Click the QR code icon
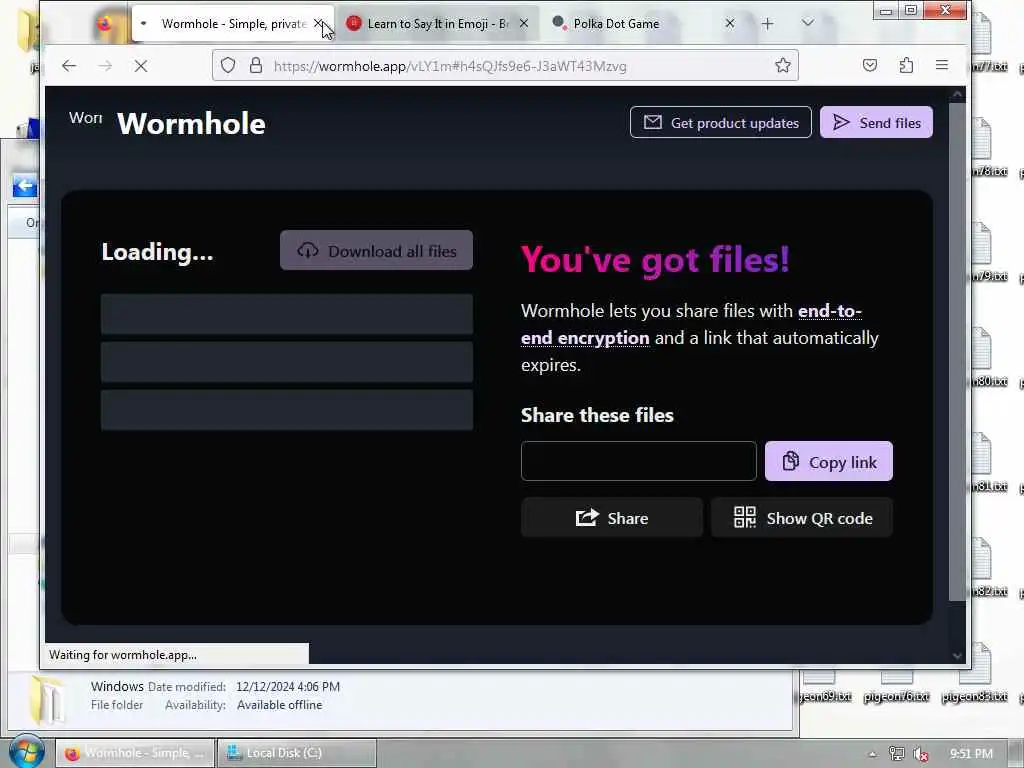The width and height of the screenshot is (1024, 768). [x=744, y=517]
